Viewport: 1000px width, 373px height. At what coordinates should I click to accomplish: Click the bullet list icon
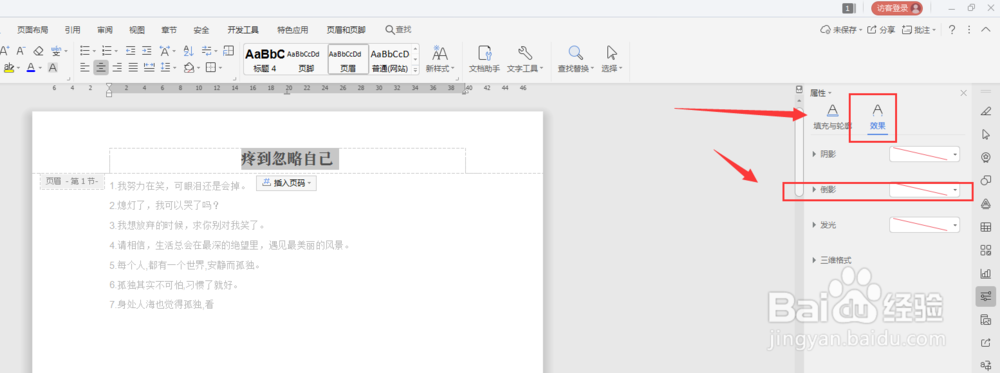point(85,50)
